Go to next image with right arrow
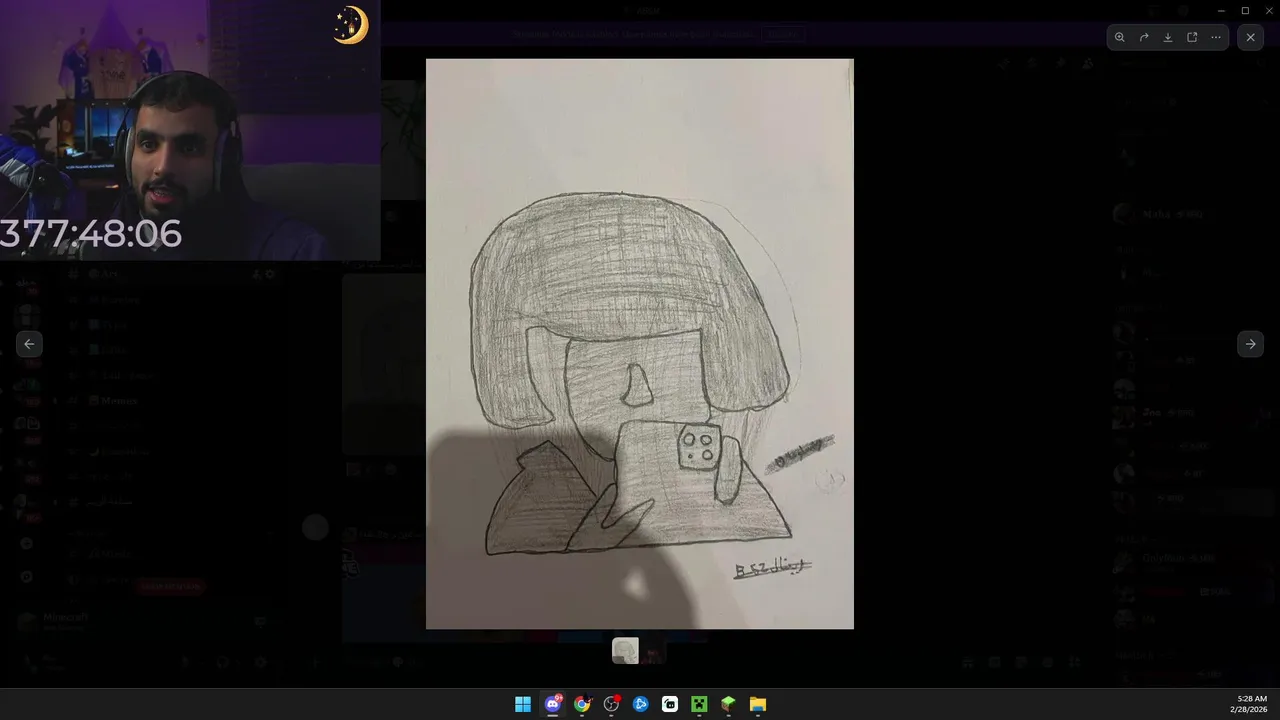The width and height of the screenshot is (1280, 720). click(x=1250, y=344)
